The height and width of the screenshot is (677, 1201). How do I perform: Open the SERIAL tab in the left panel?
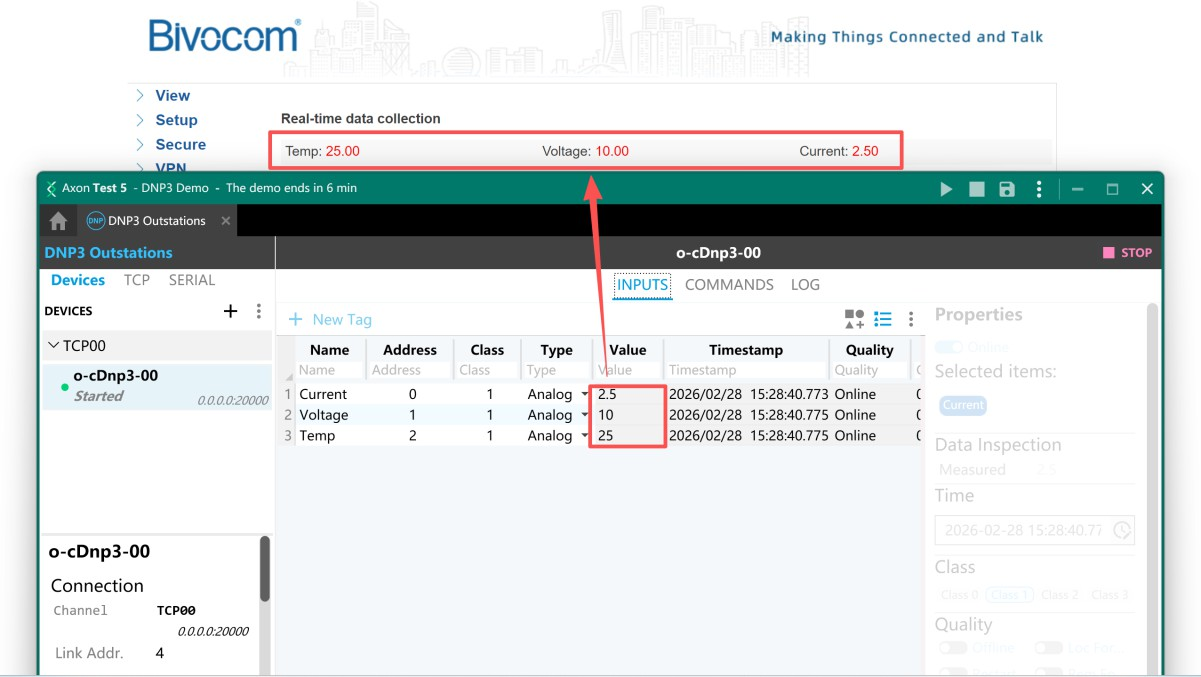tap(191, 280)
